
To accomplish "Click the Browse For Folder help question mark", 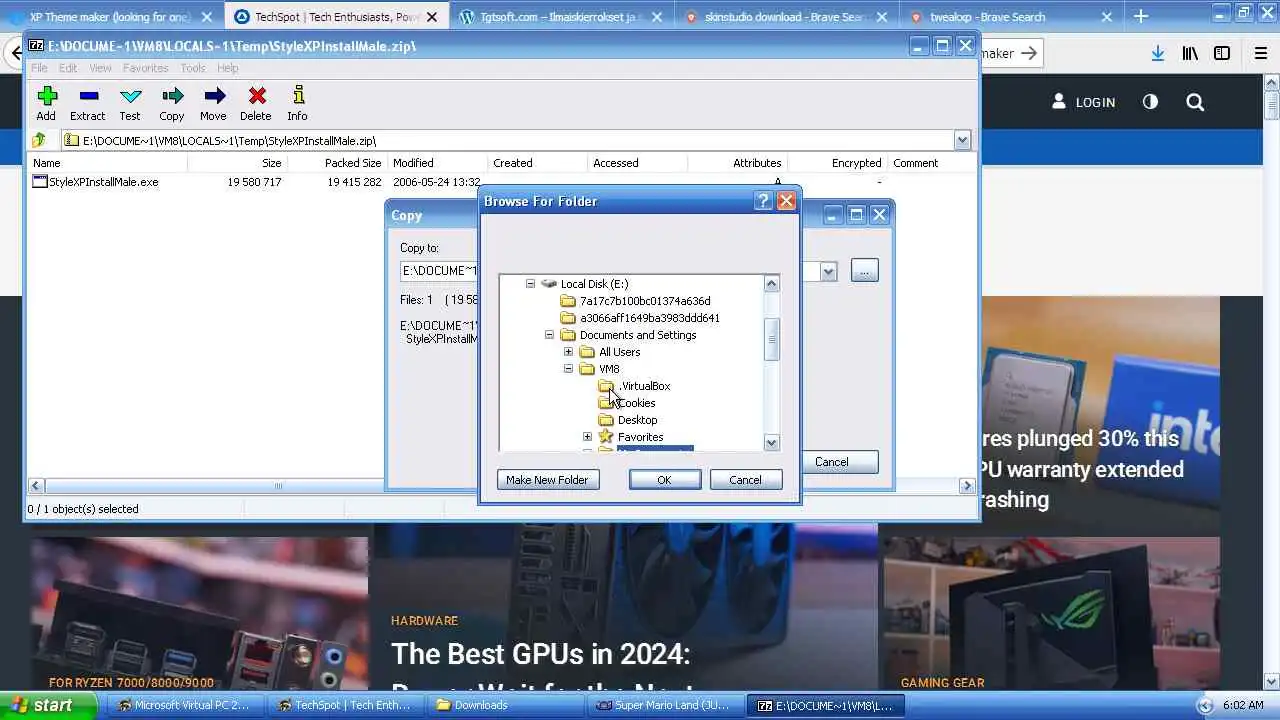I will pyautogui.click(x=763, y=201).
